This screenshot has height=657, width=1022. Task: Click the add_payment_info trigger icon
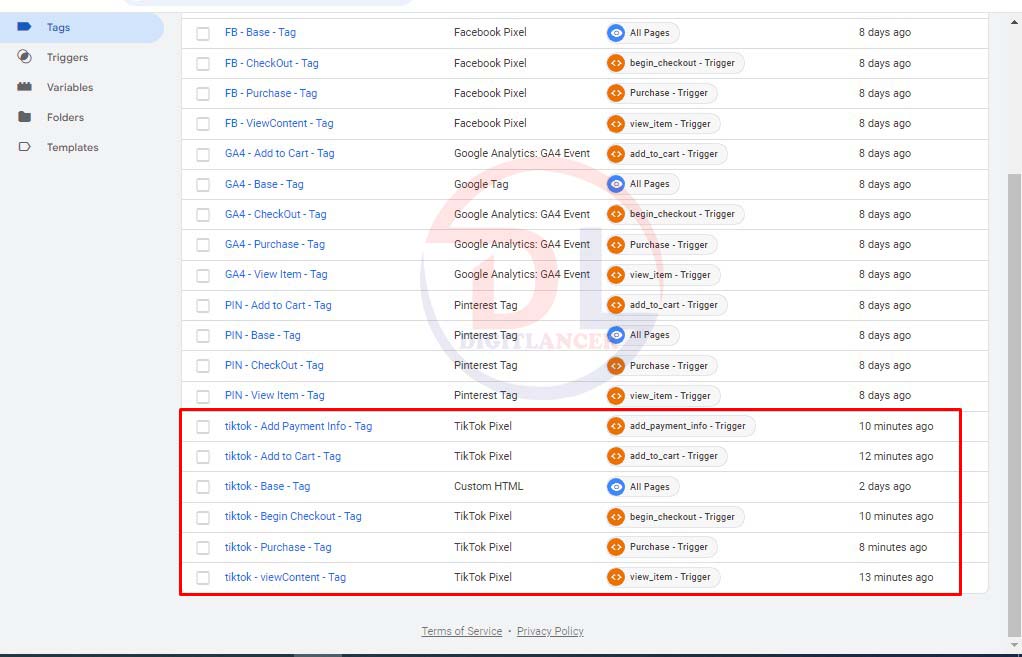click(x=615, y=426)
